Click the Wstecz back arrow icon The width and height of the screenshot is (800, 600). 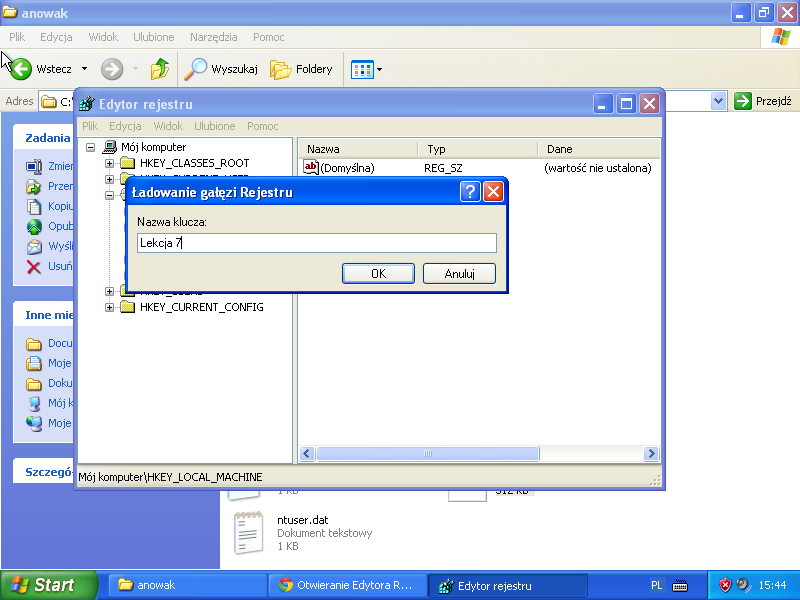20,69
